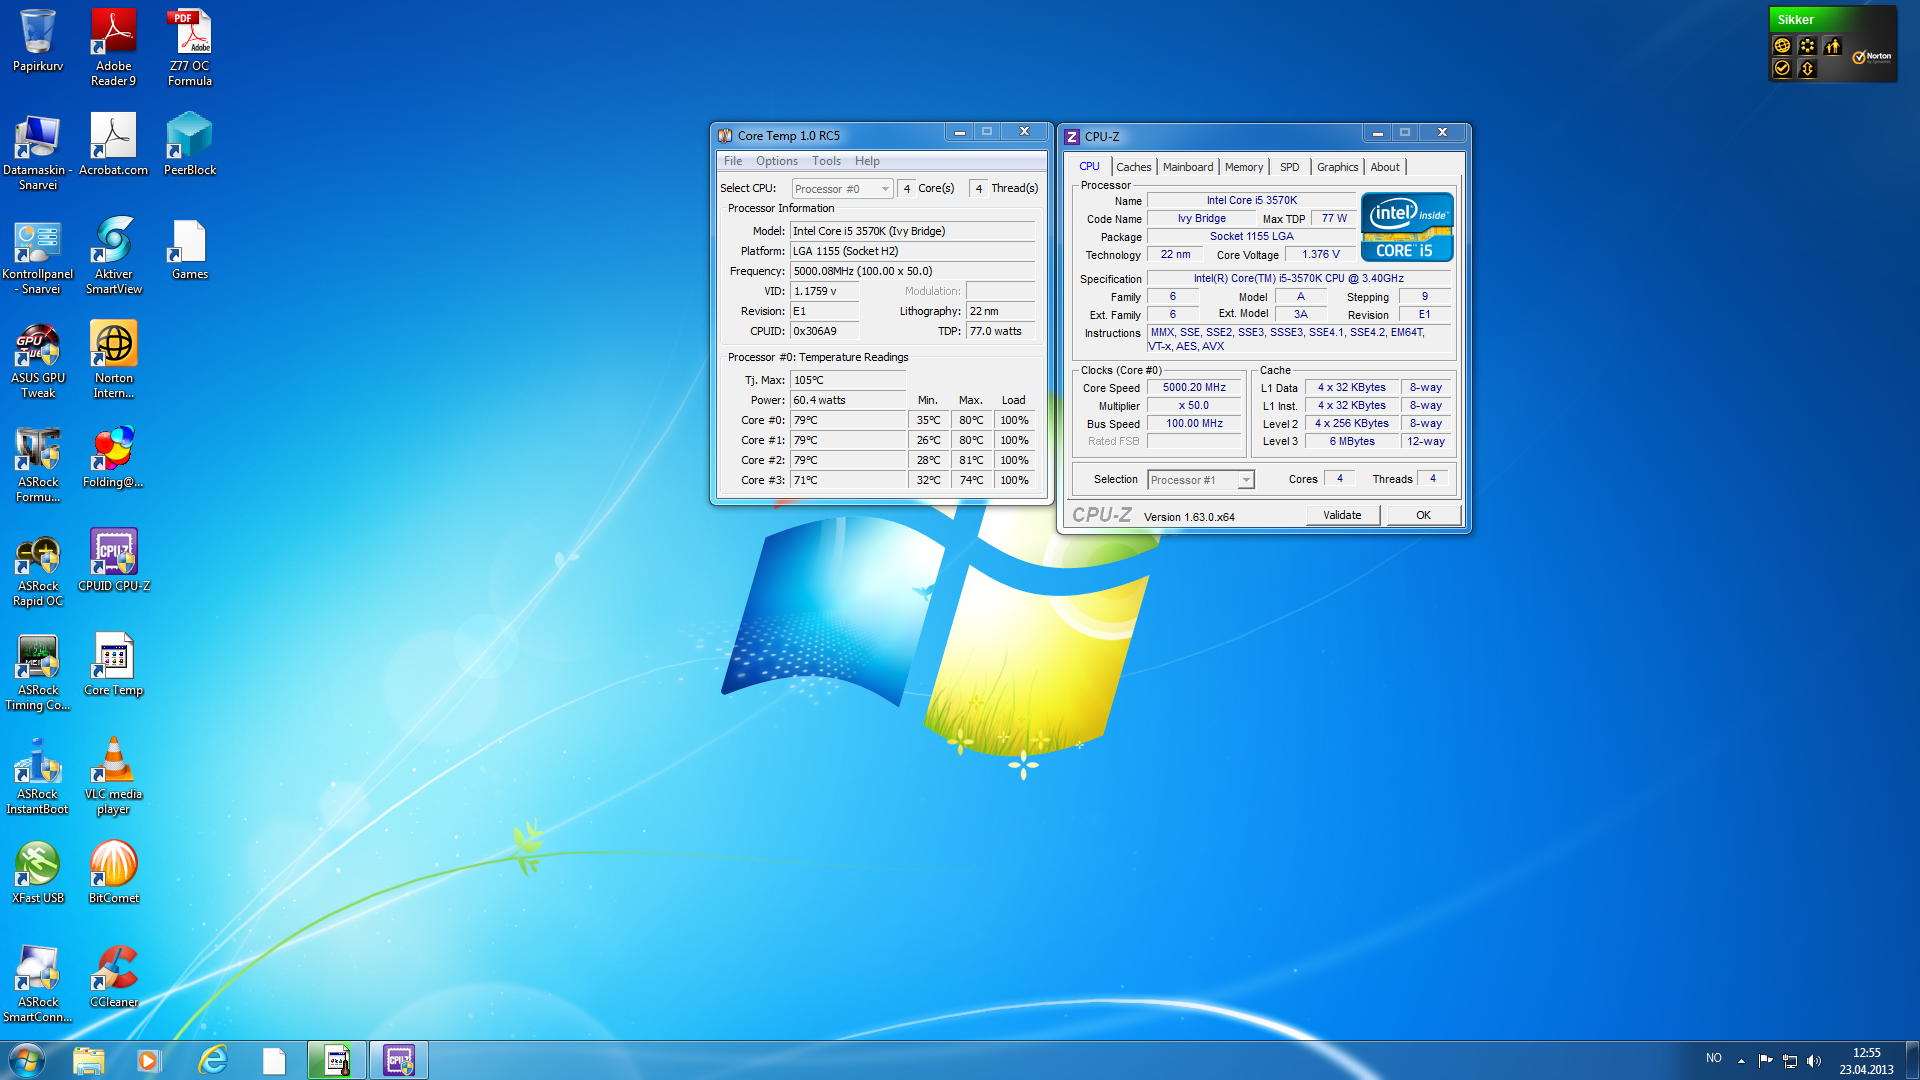Open Windows Media Player taskbar icon
This screenshot has height=1080, width=1920.
click(149, 1060)
